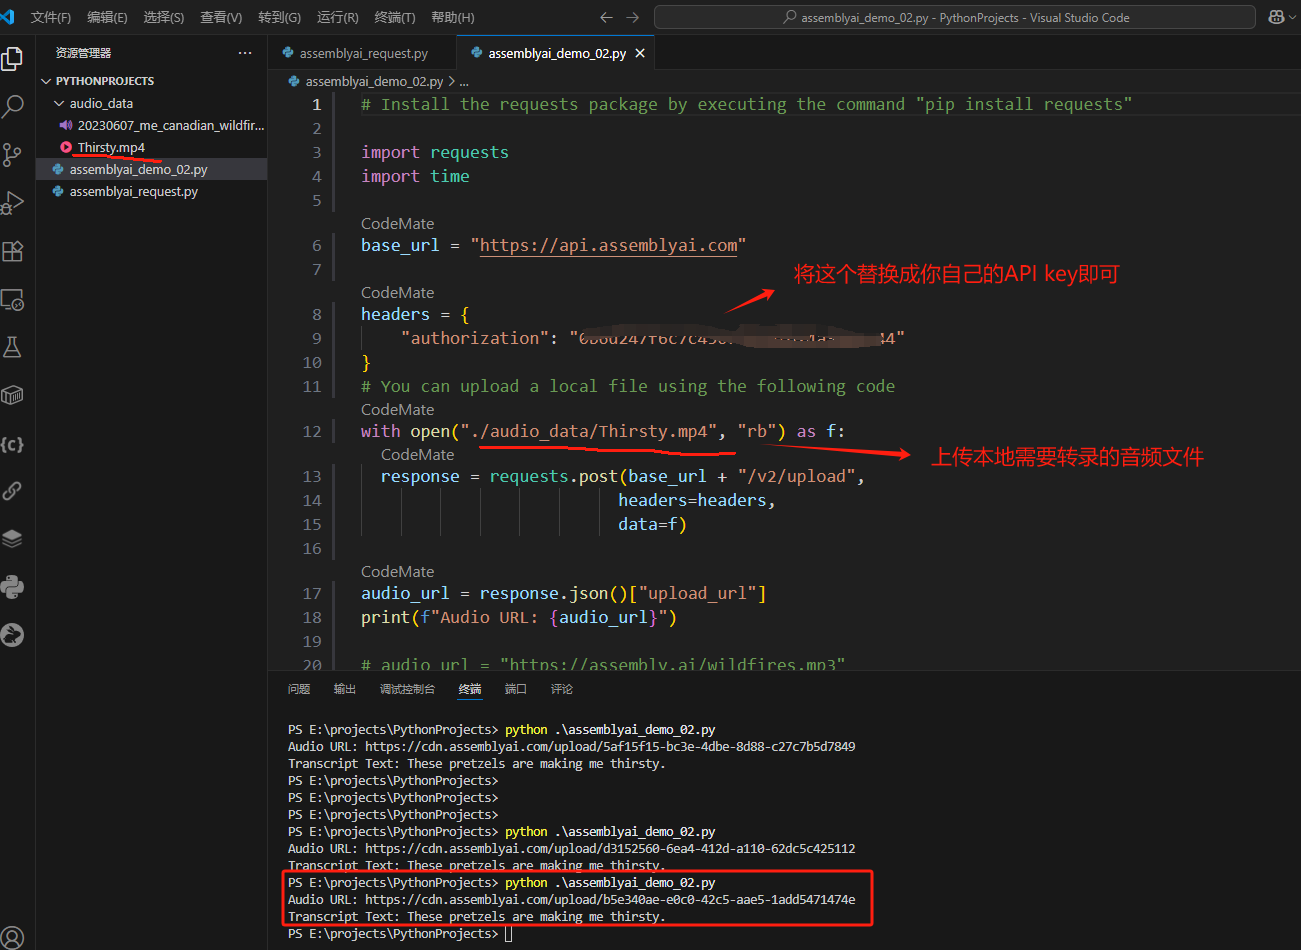Image resolution: width=1301 pixels, height=950 pixels.
Task: Open the Explorer '...' more actions menu
Action: point(245,53)
